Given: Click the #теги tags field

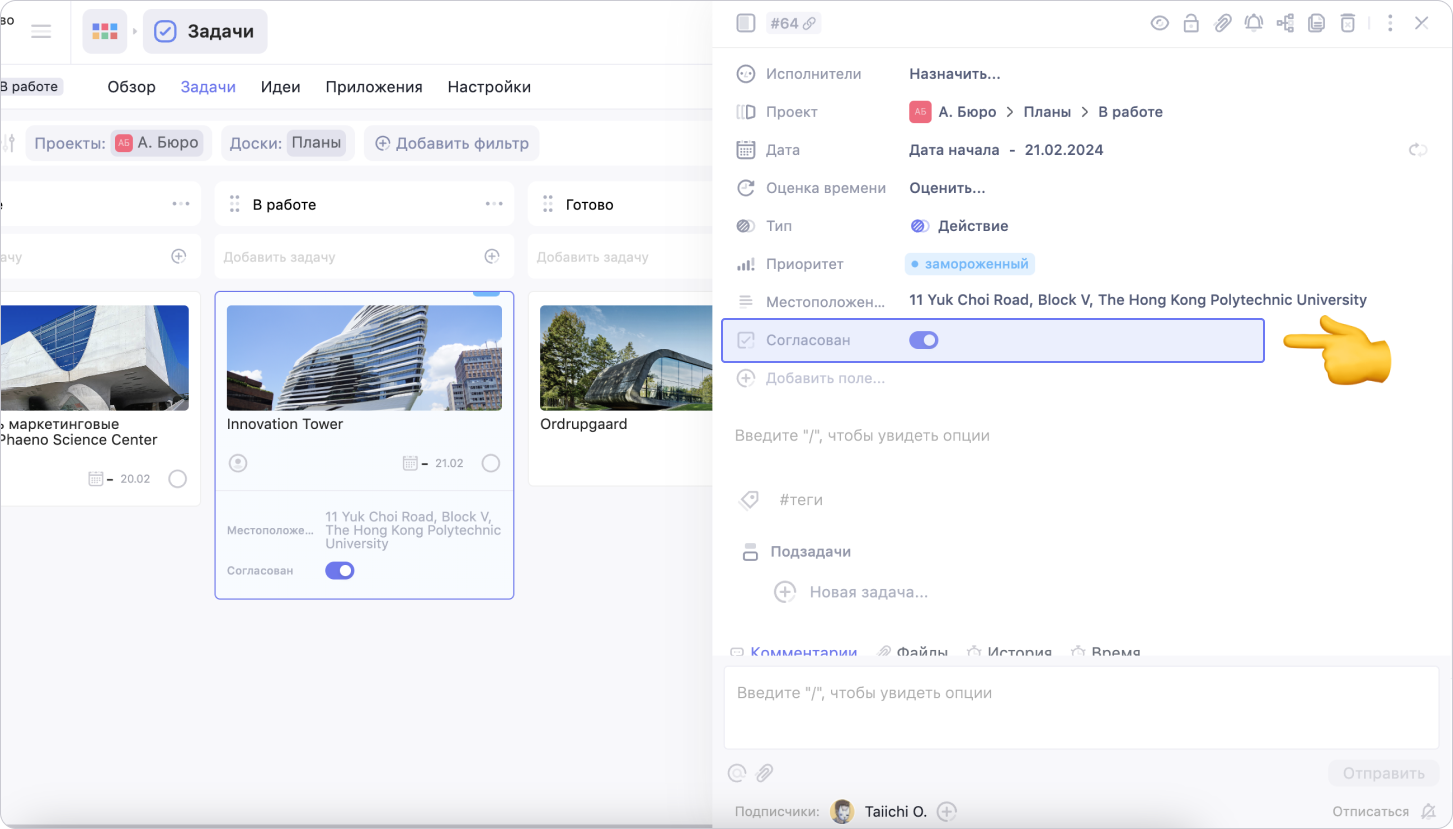Looking at the screenshot, I should pyautogui.click(x=801, y=500).
